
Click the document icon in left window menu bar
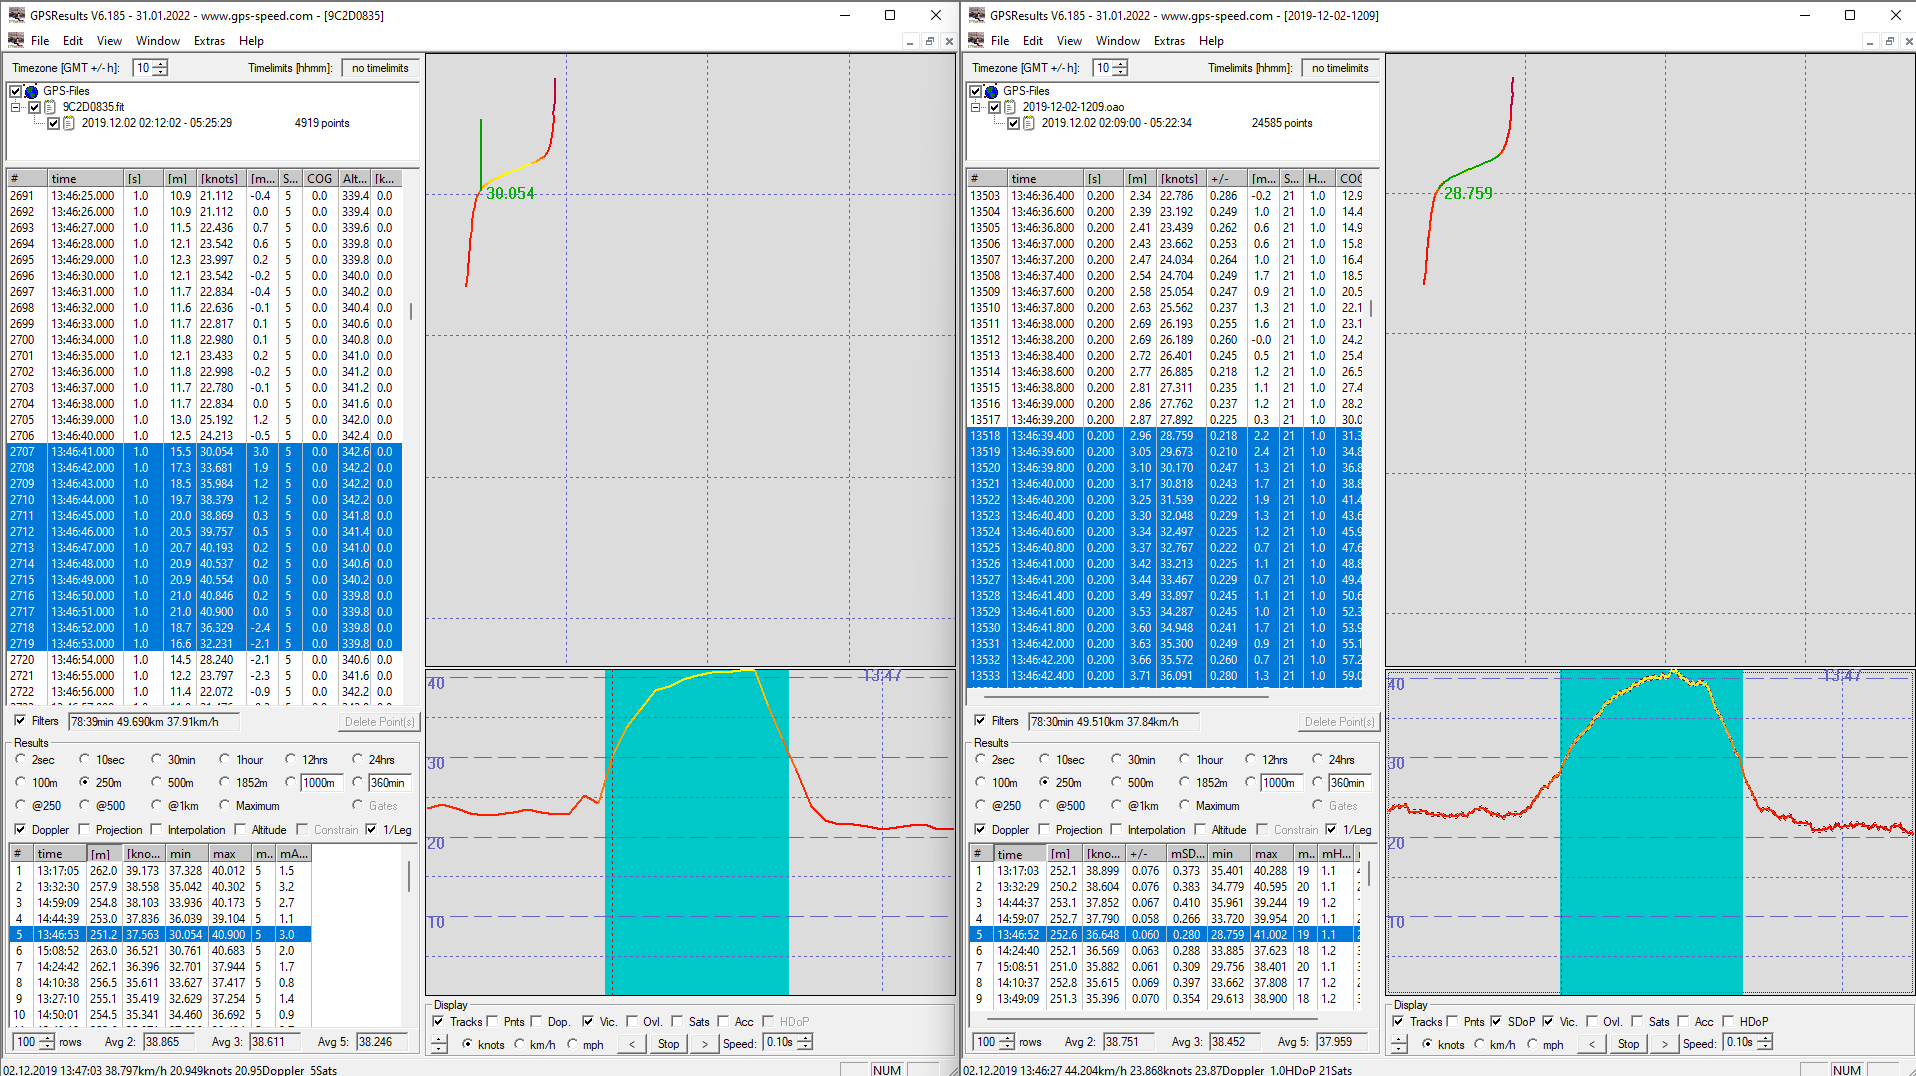coord(16,41)
